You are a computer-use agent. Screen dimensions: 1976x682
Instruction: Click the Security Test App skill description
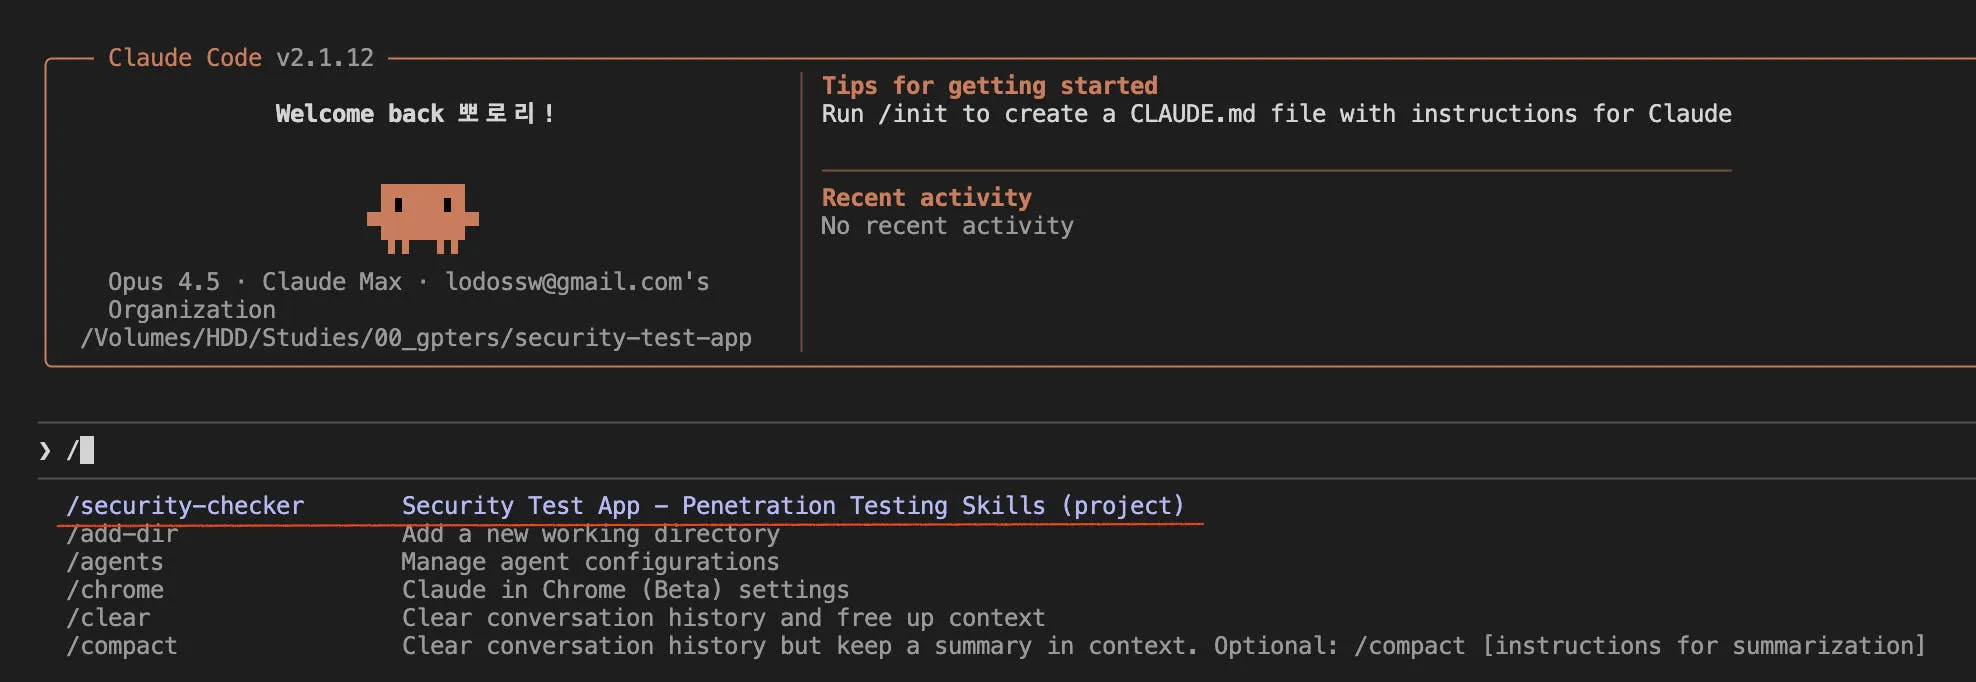792,506
